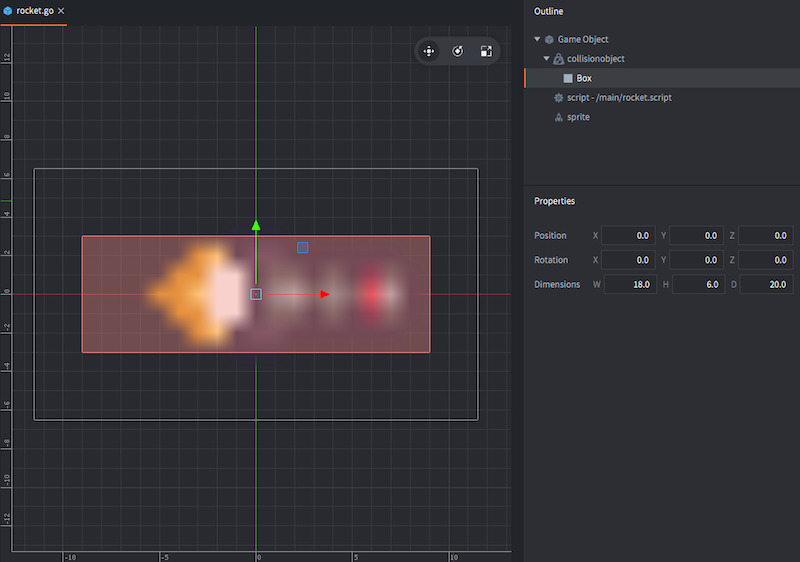
Task: Click the Dimensions W field showing 18.0
Action: [630, 285]
